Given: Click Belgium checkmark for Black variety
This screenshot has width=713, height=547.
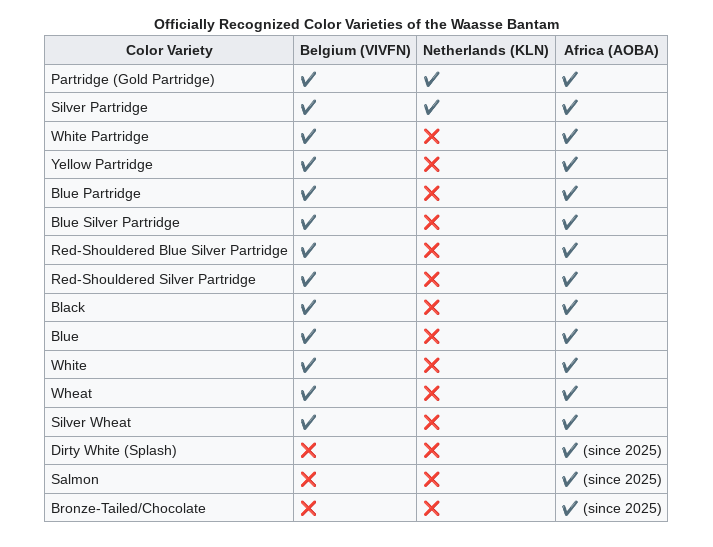Looking at the screenshot, I should pos(308,308).
